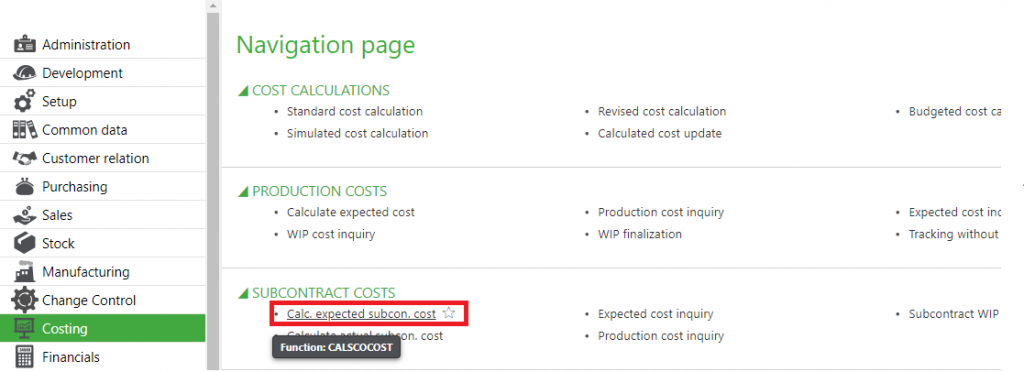Image resolution: width=1024 pixels, height=372 pixels.
Task: Open Standard cost calculation link
Action: [355, 112]
